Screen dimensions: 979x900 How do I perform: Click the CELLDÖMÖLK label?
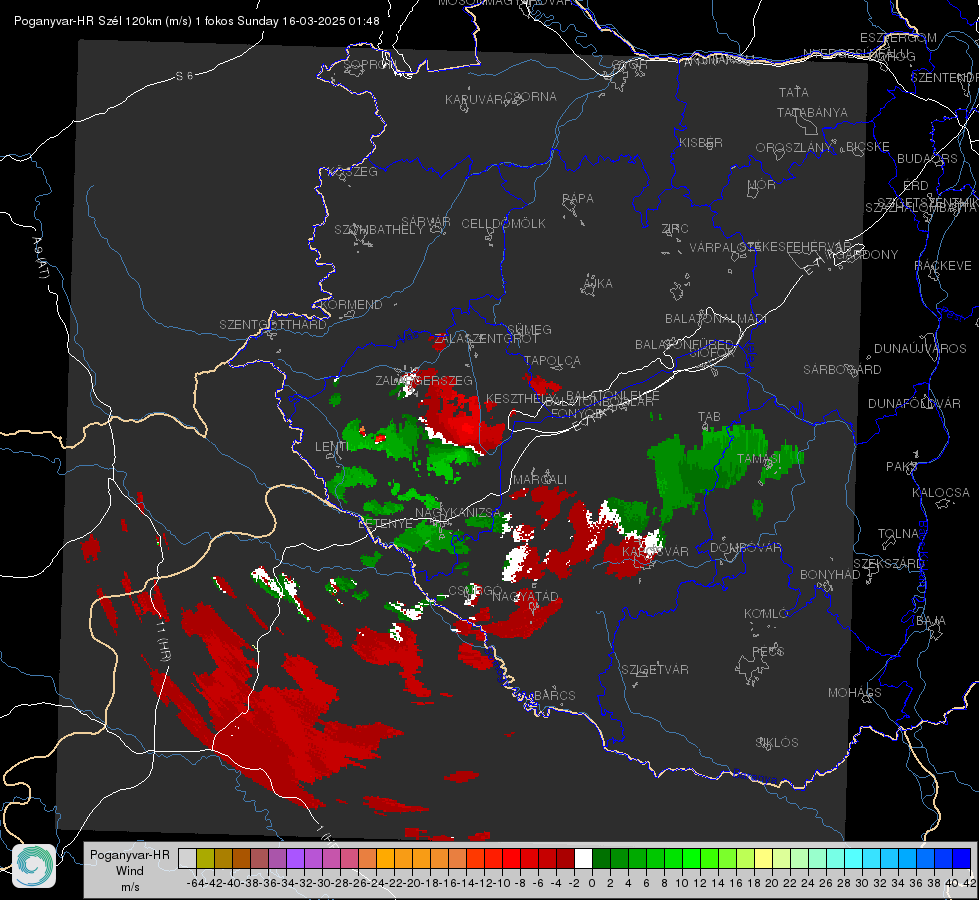click(x=503, y=224)
